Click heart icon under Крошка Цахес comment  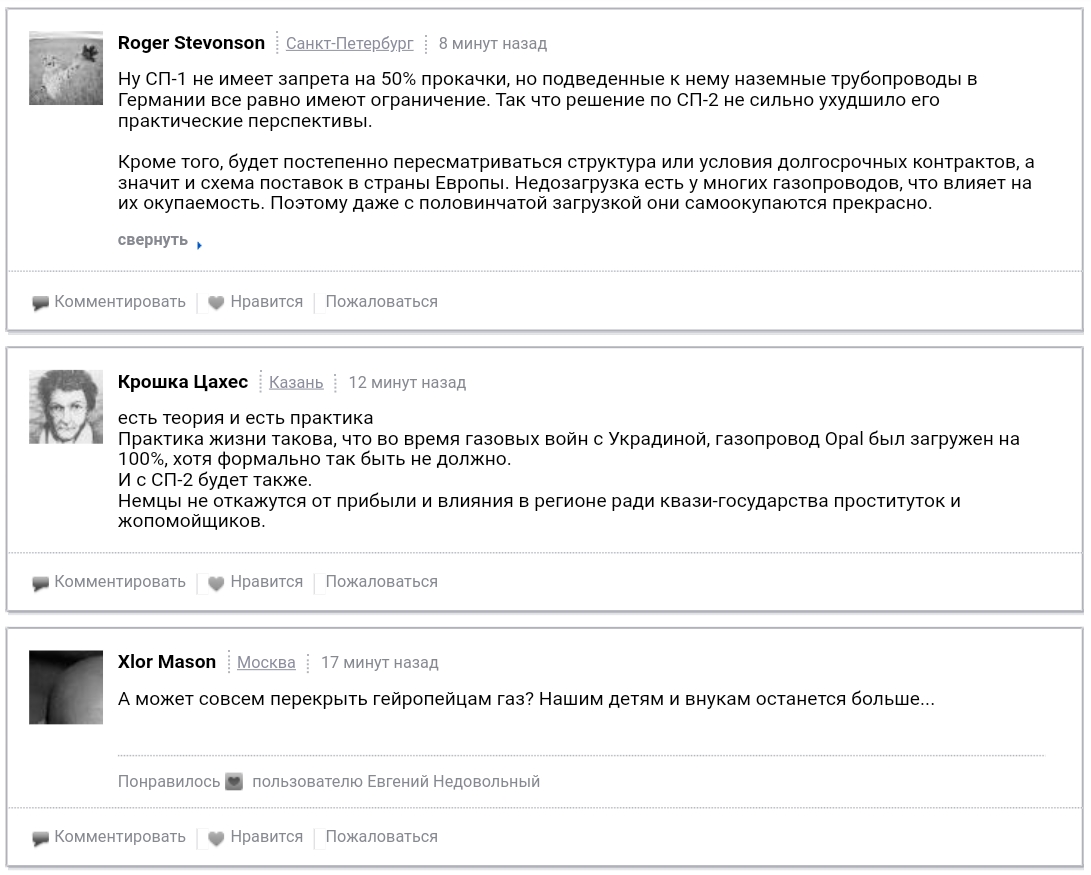pyautogui.click(x=216, y=583)
